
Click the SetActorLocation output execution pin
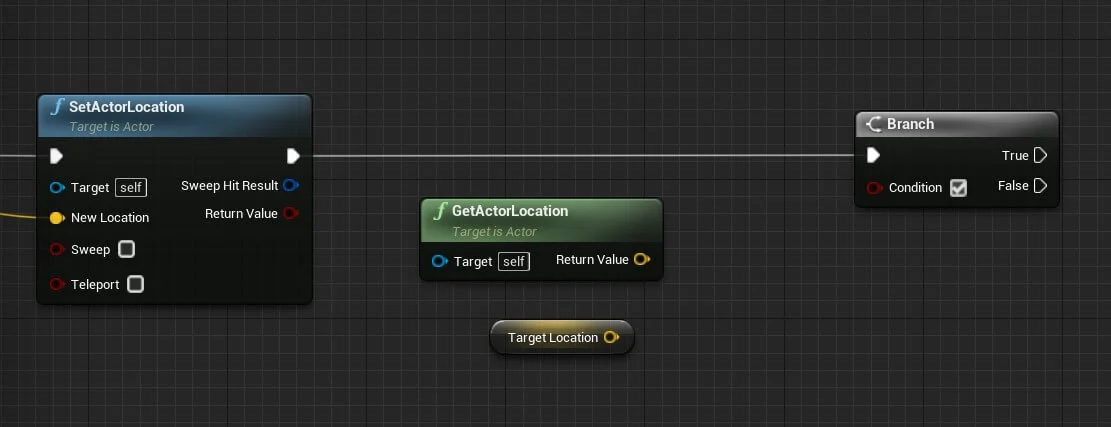pyautogui.click(x=293, y=156)
